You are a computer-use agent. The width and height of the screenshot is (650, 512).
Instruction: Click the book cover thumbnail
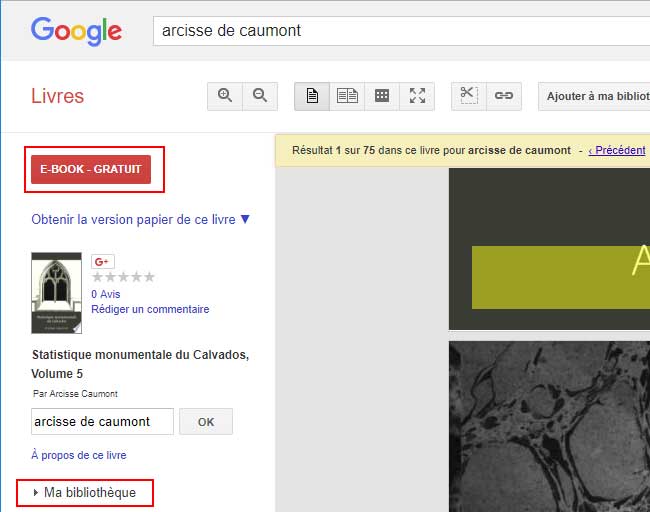56,293
